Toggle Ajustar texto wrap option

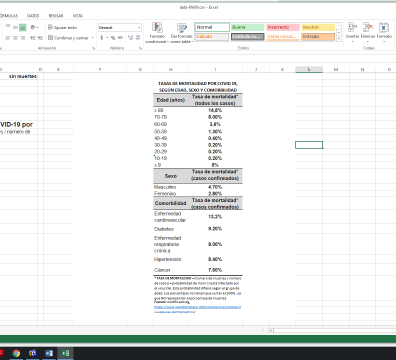[62, 27]
